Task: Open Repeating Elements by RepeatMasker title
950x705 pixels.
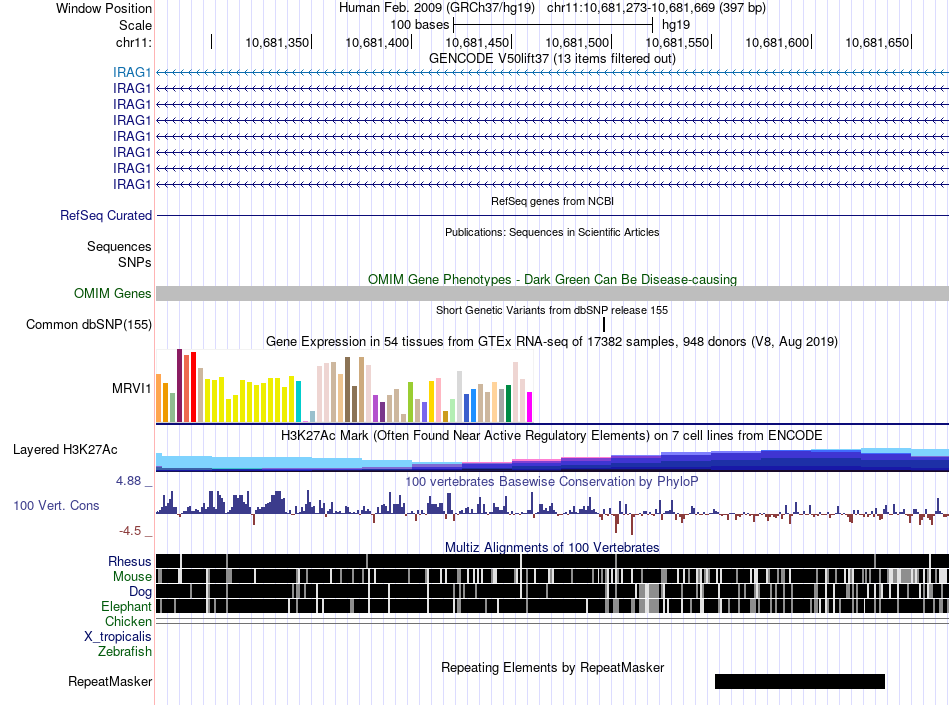Action: [552, 667]
